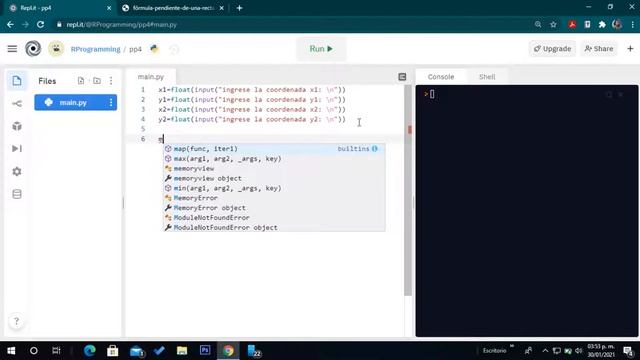Screen dimensions: 640x360
Task: Open the hamburger sidebar menu
Action: tap(12, 49)
